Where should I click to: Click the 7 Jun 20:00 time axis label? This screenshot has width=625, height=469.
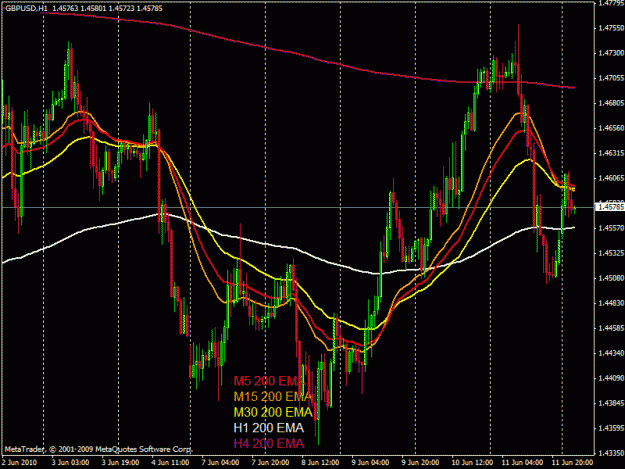[270, 463]
